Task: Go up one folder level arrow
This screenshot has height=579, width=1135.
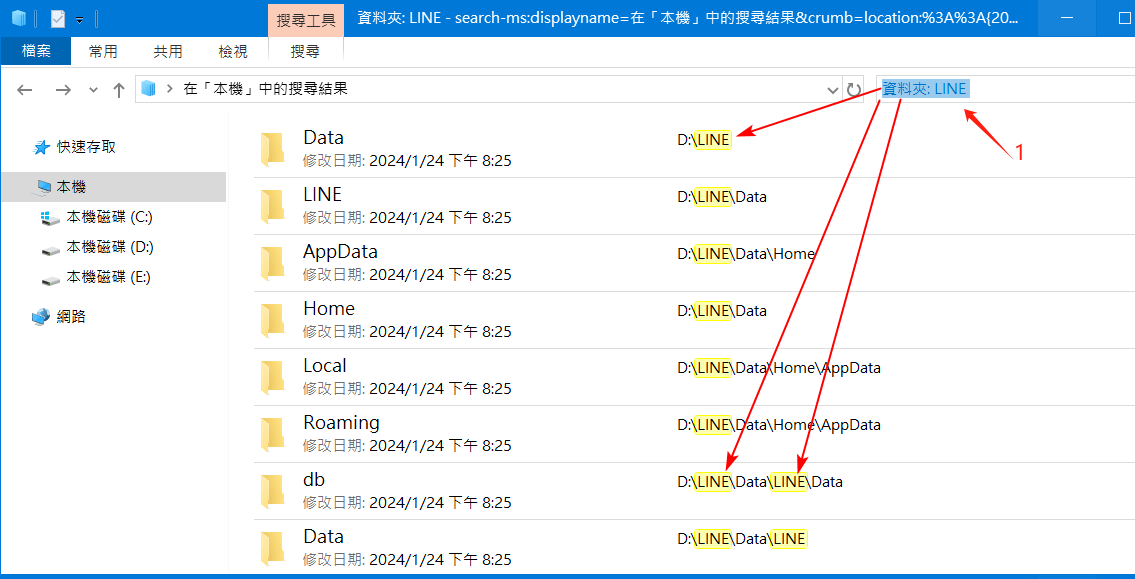Action: point(119,90)
